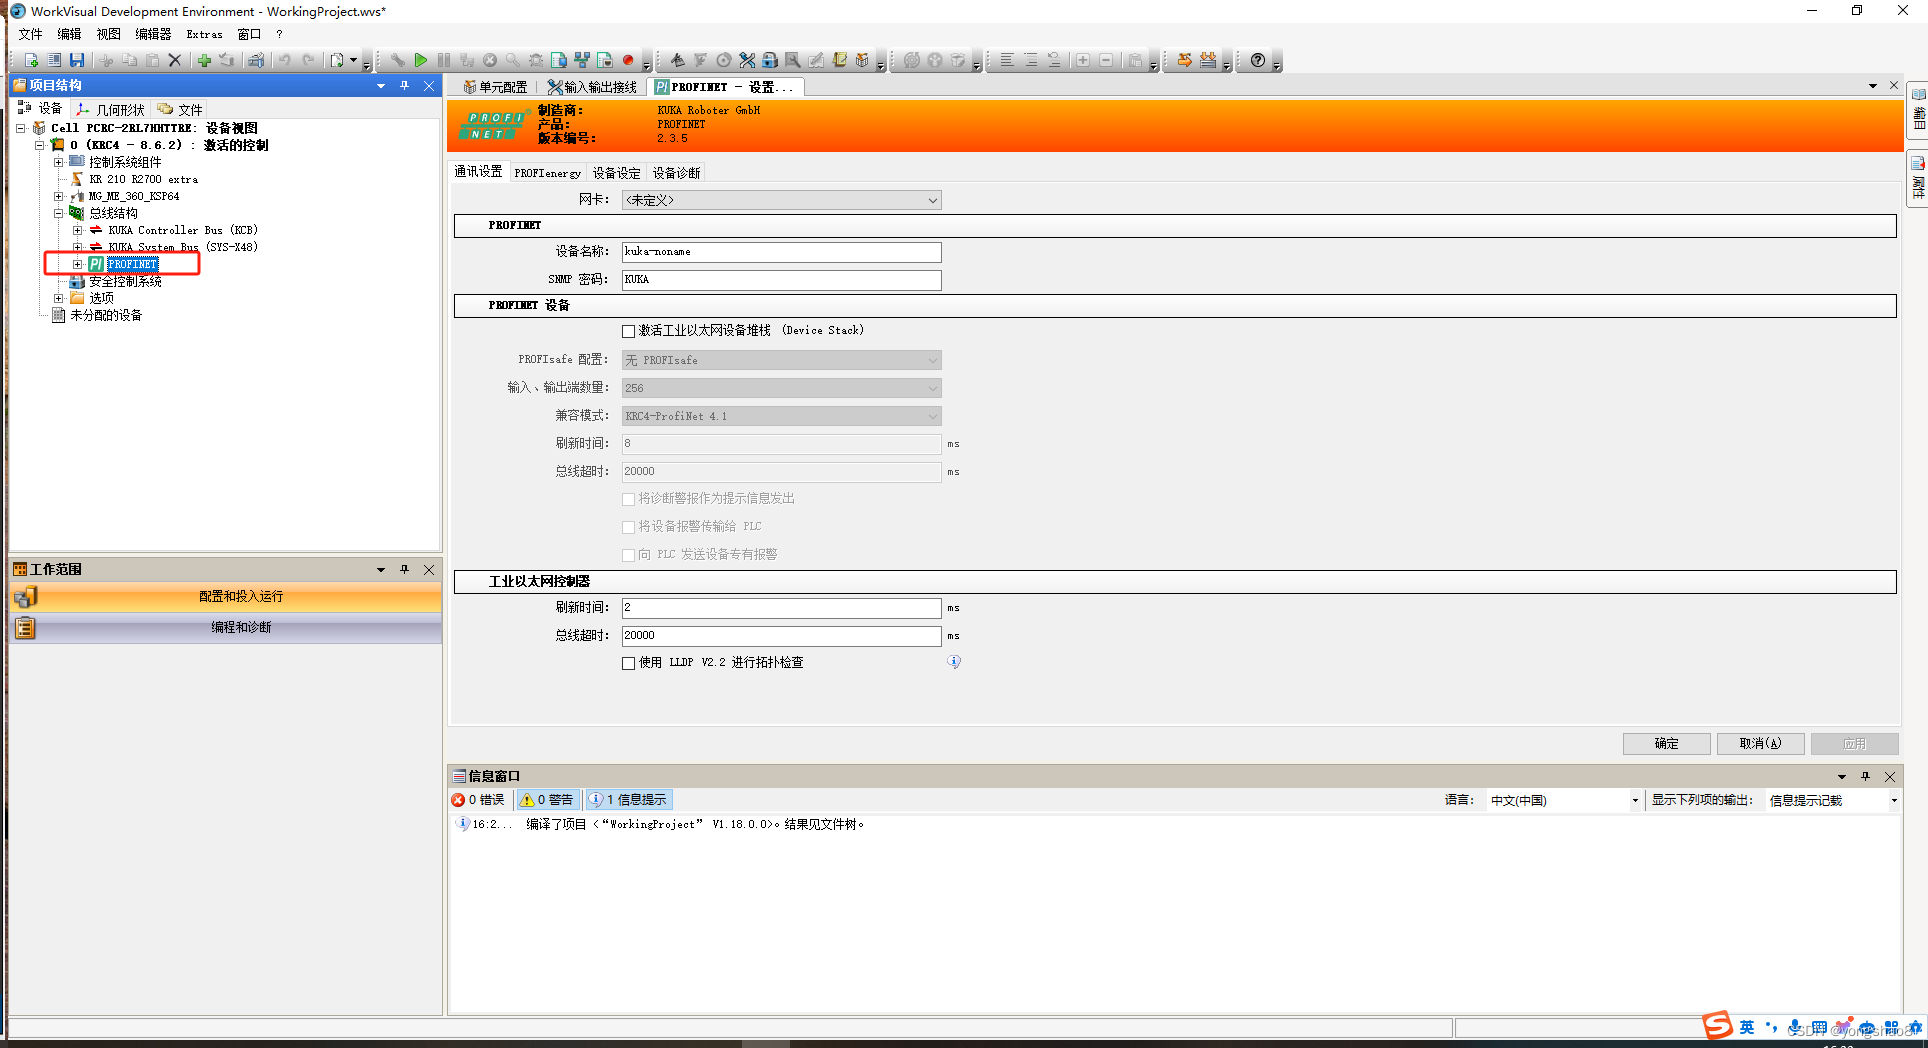Click the SNMP 密码 input field

point(781,280)
